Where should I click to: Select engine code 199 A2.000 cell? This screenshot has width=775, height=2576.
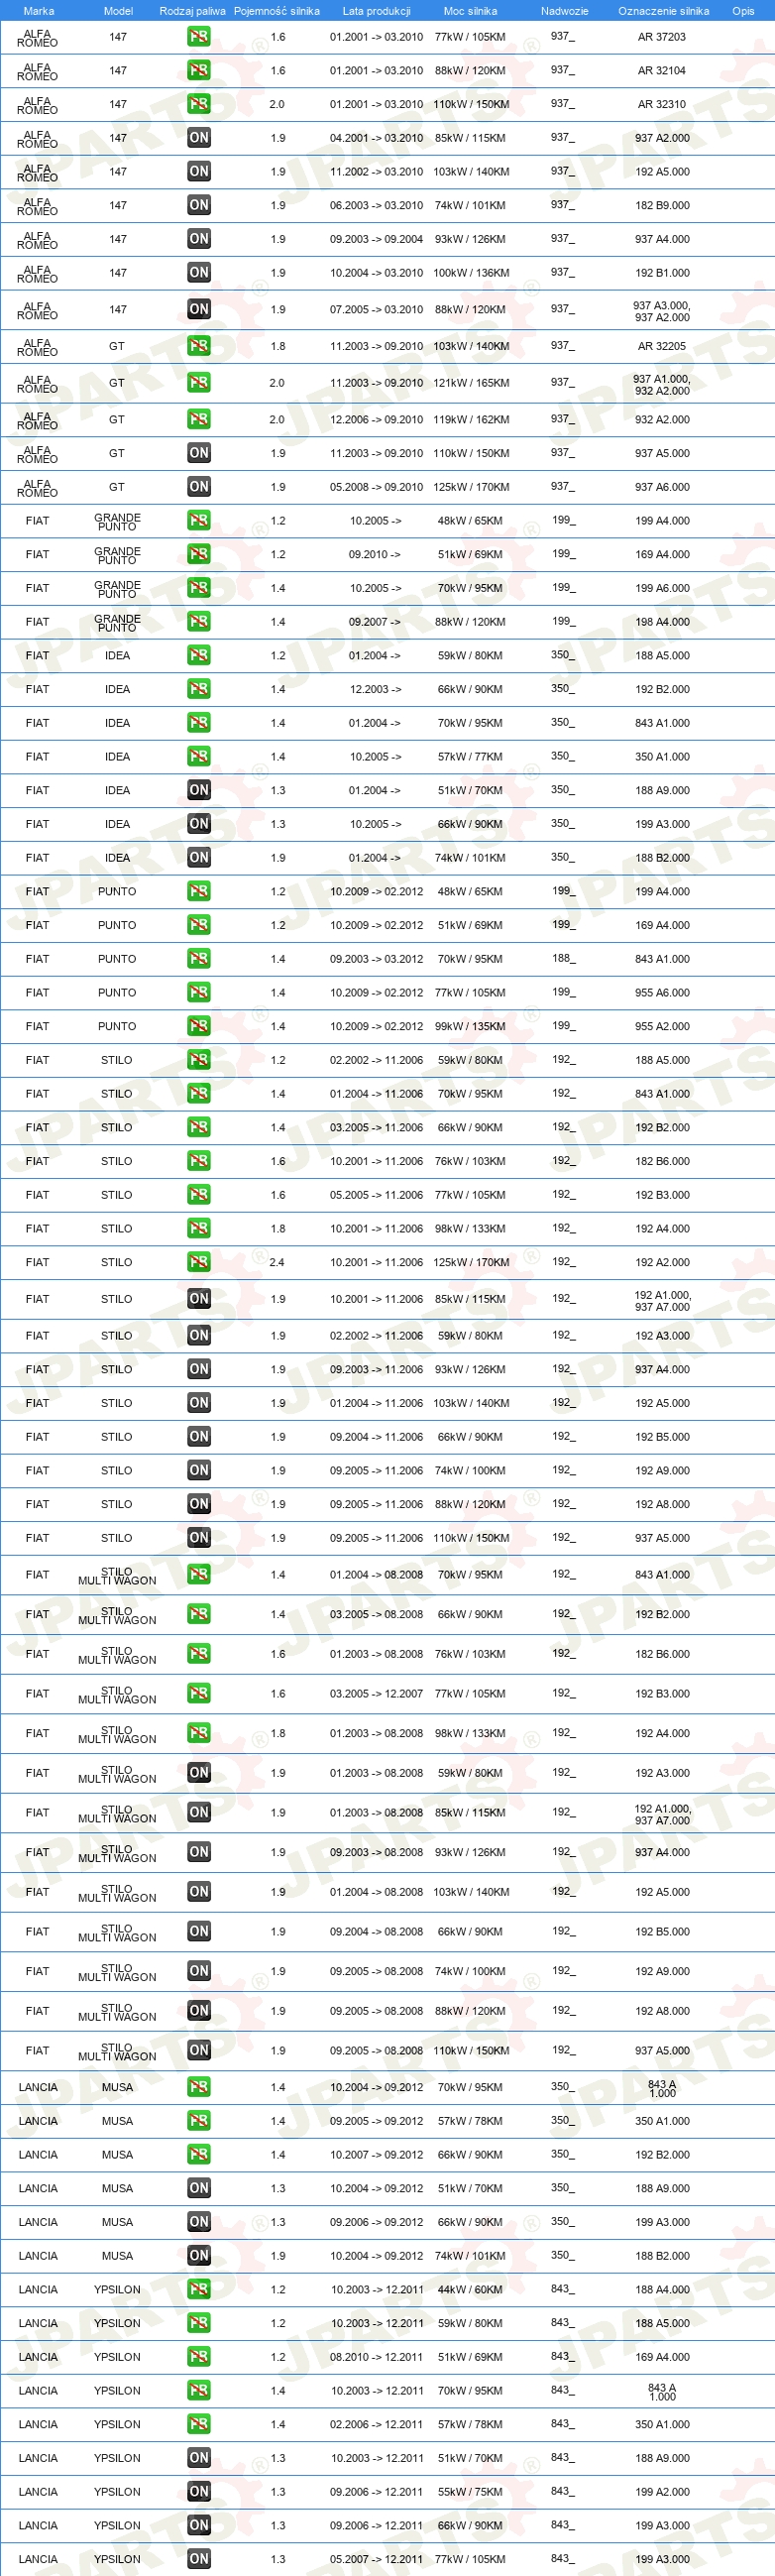point(662,2492)
